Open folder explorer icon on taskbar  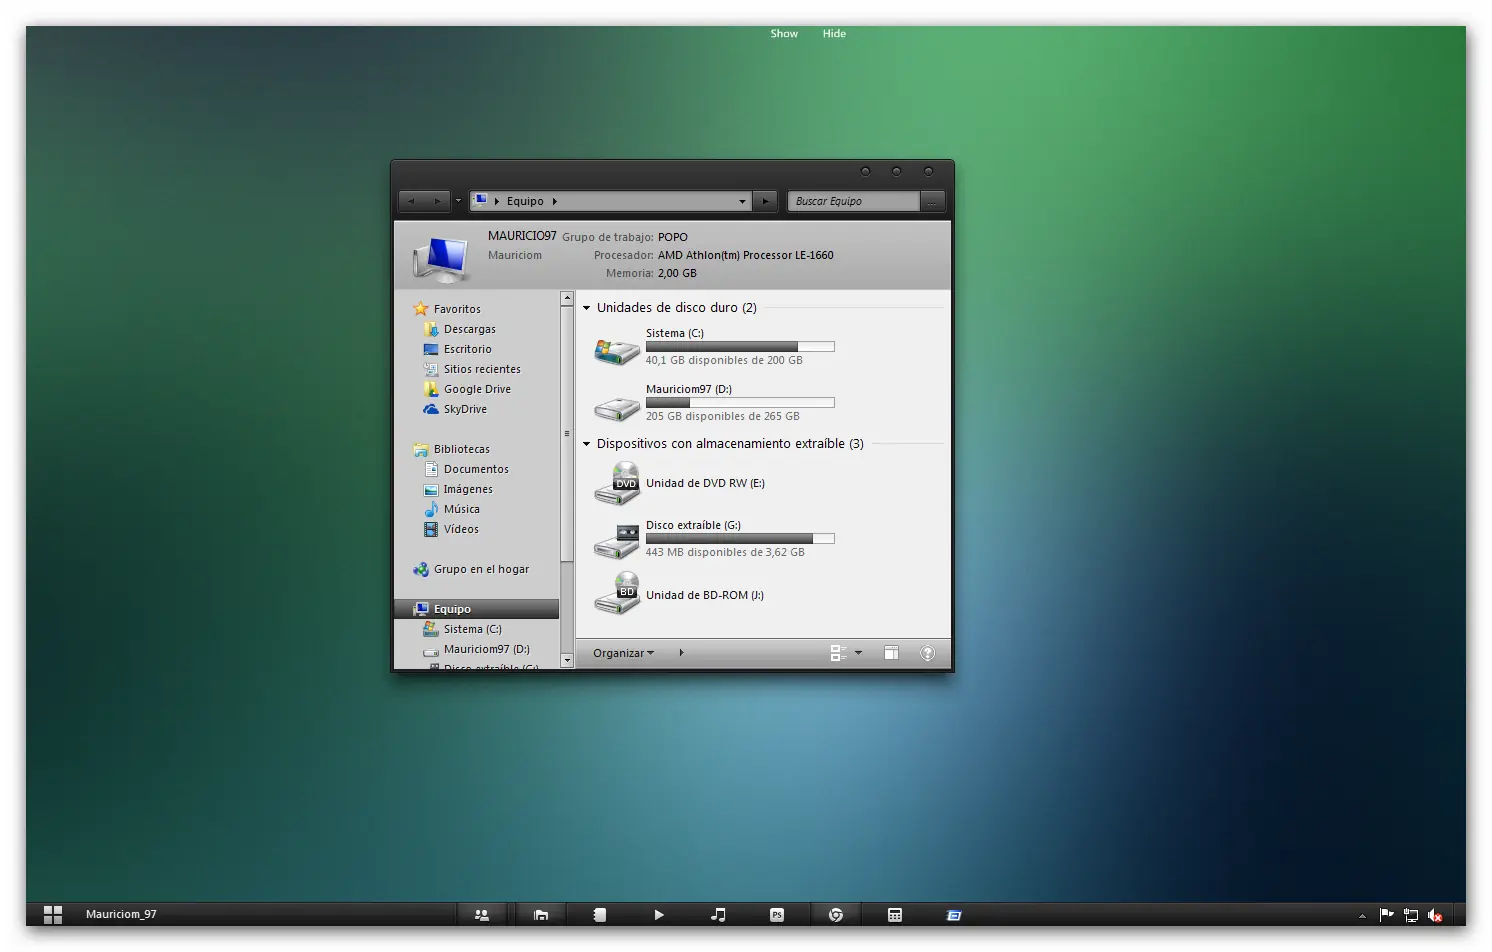[541, 914]
